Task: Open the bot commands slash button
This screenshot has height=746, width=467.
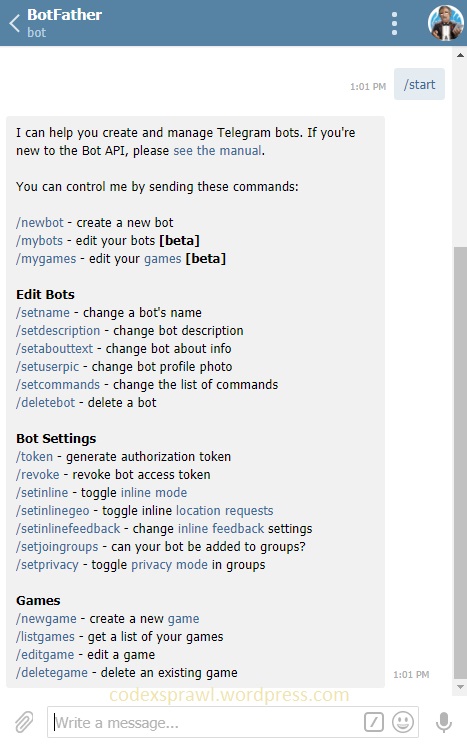Action: 374,722
